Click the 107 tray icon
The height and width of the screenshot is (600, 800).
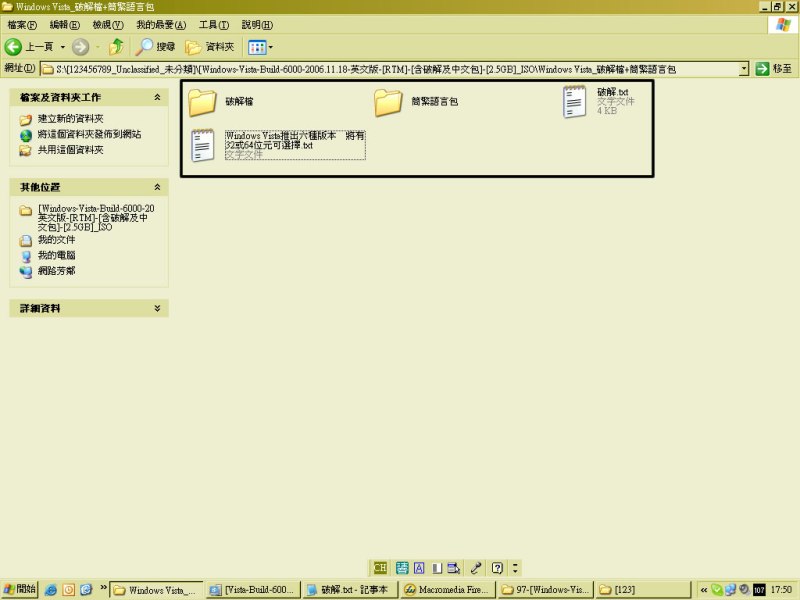tap(759, 590)
